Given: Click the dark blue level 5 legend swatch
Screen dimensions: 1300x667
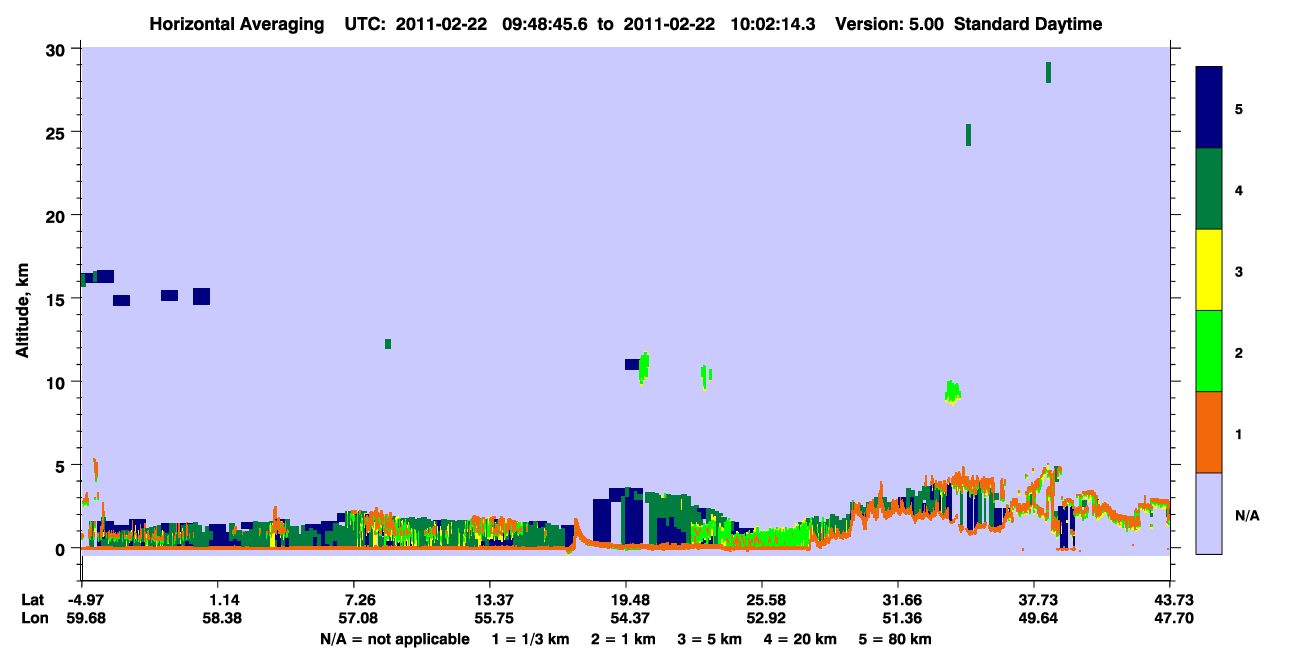Looking at the screenshot, I should pos(1209,108).
